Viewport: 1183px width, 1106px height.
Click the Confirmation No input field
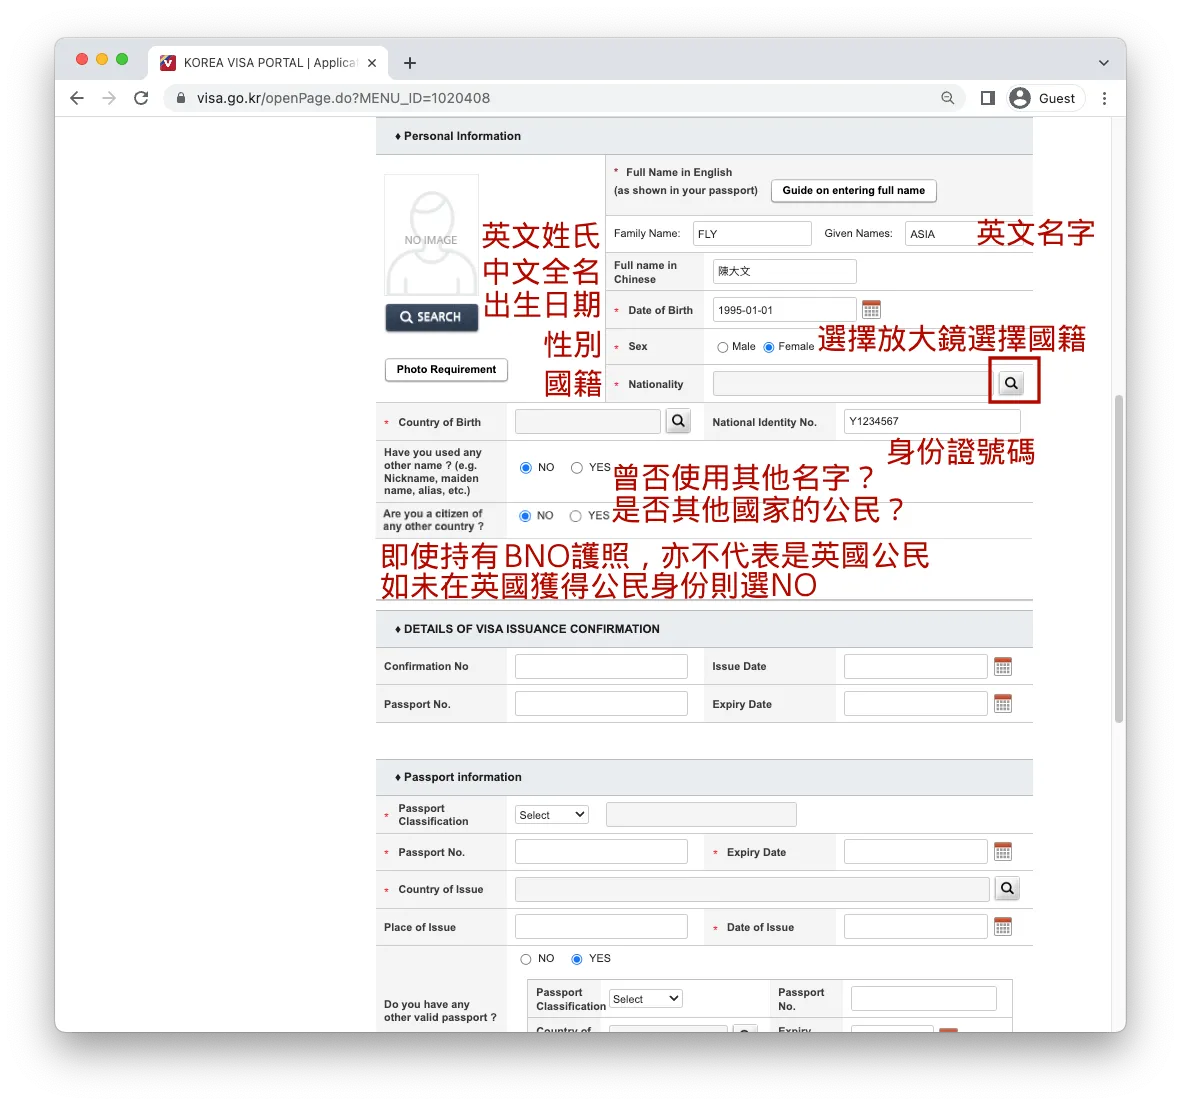coord(601,666)
